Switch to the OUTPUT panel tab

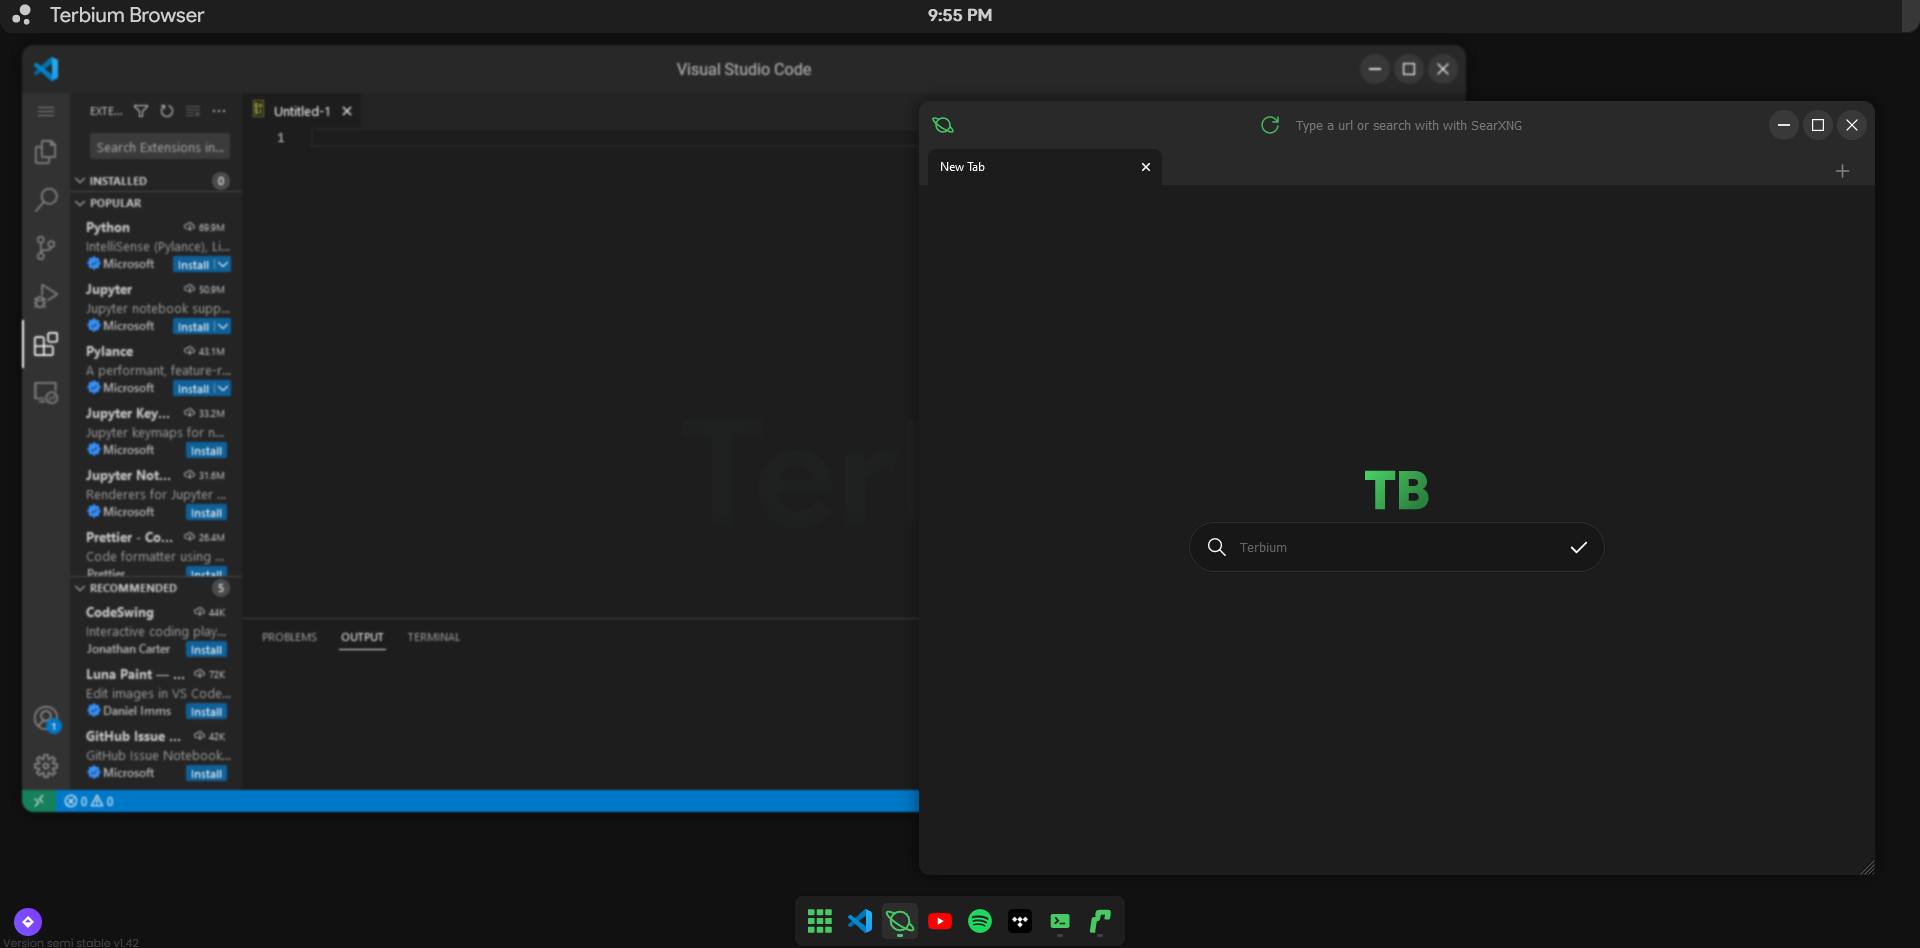(x=362, y=637)
